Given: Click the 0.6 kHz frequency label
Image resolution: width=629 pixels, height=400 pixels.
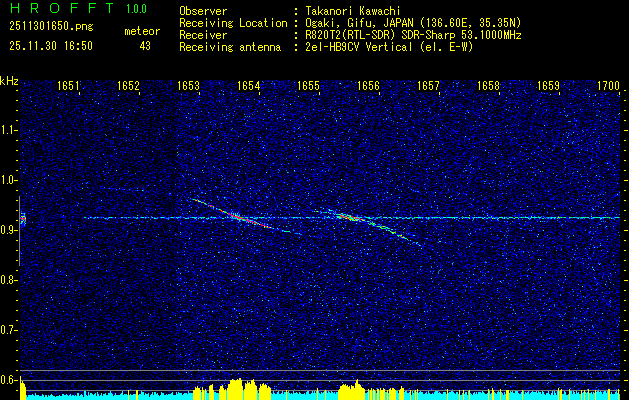Looking at the screenshot, I should coord(8,380).
